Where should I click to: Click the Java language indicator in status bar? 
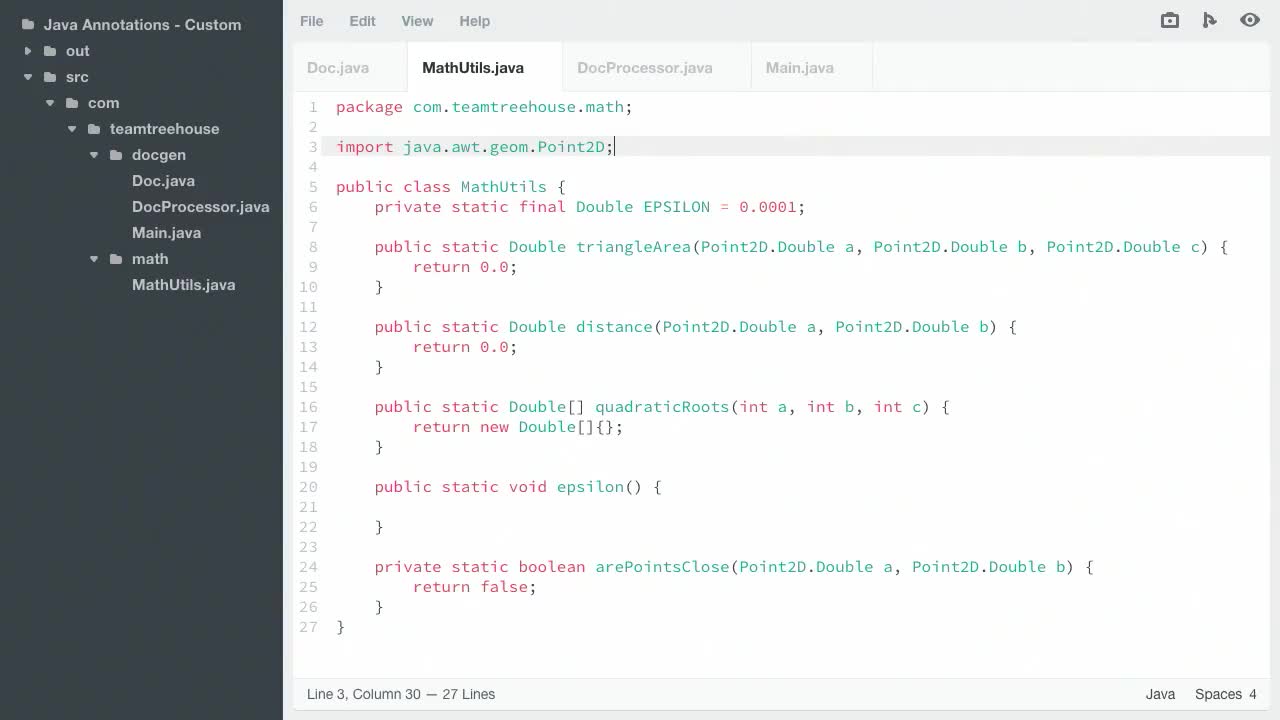click(1160, 694)
